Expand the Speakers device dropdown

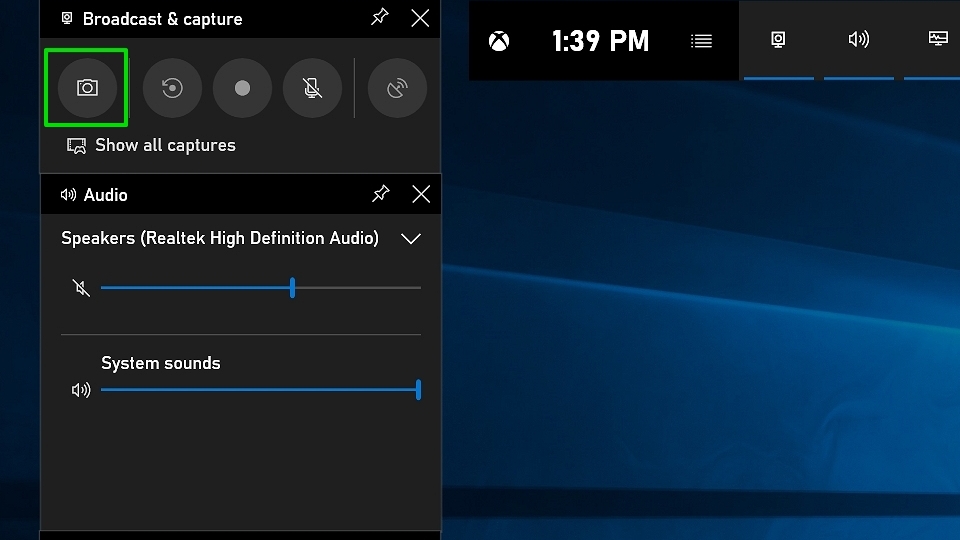(x=410, y=239)
